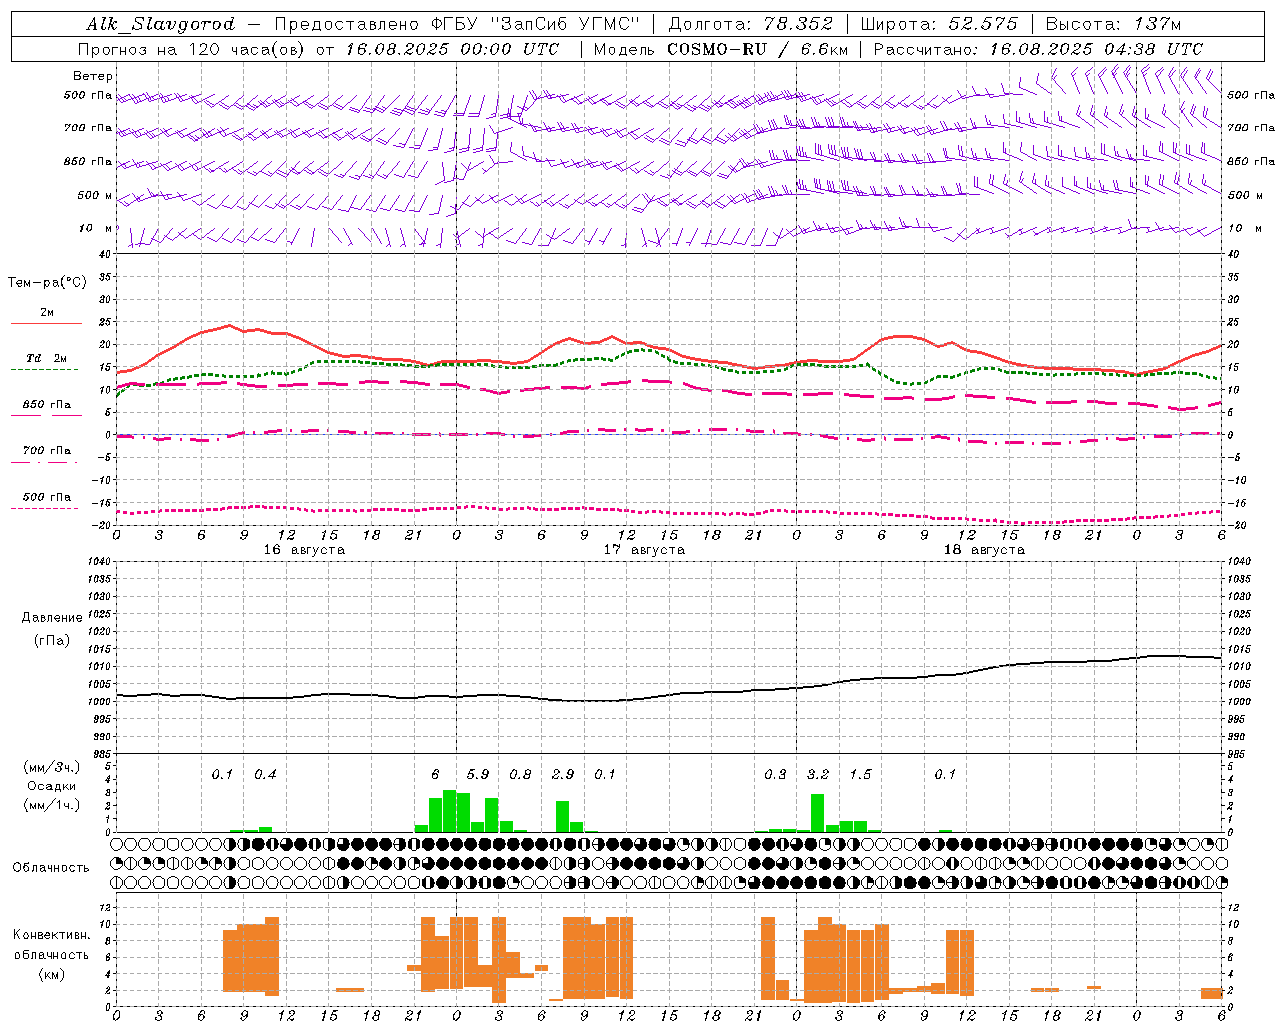Click the '3.2' precipitation amount value
The height and width of the screenshot is (1024, 1280).
coord(818,774)
